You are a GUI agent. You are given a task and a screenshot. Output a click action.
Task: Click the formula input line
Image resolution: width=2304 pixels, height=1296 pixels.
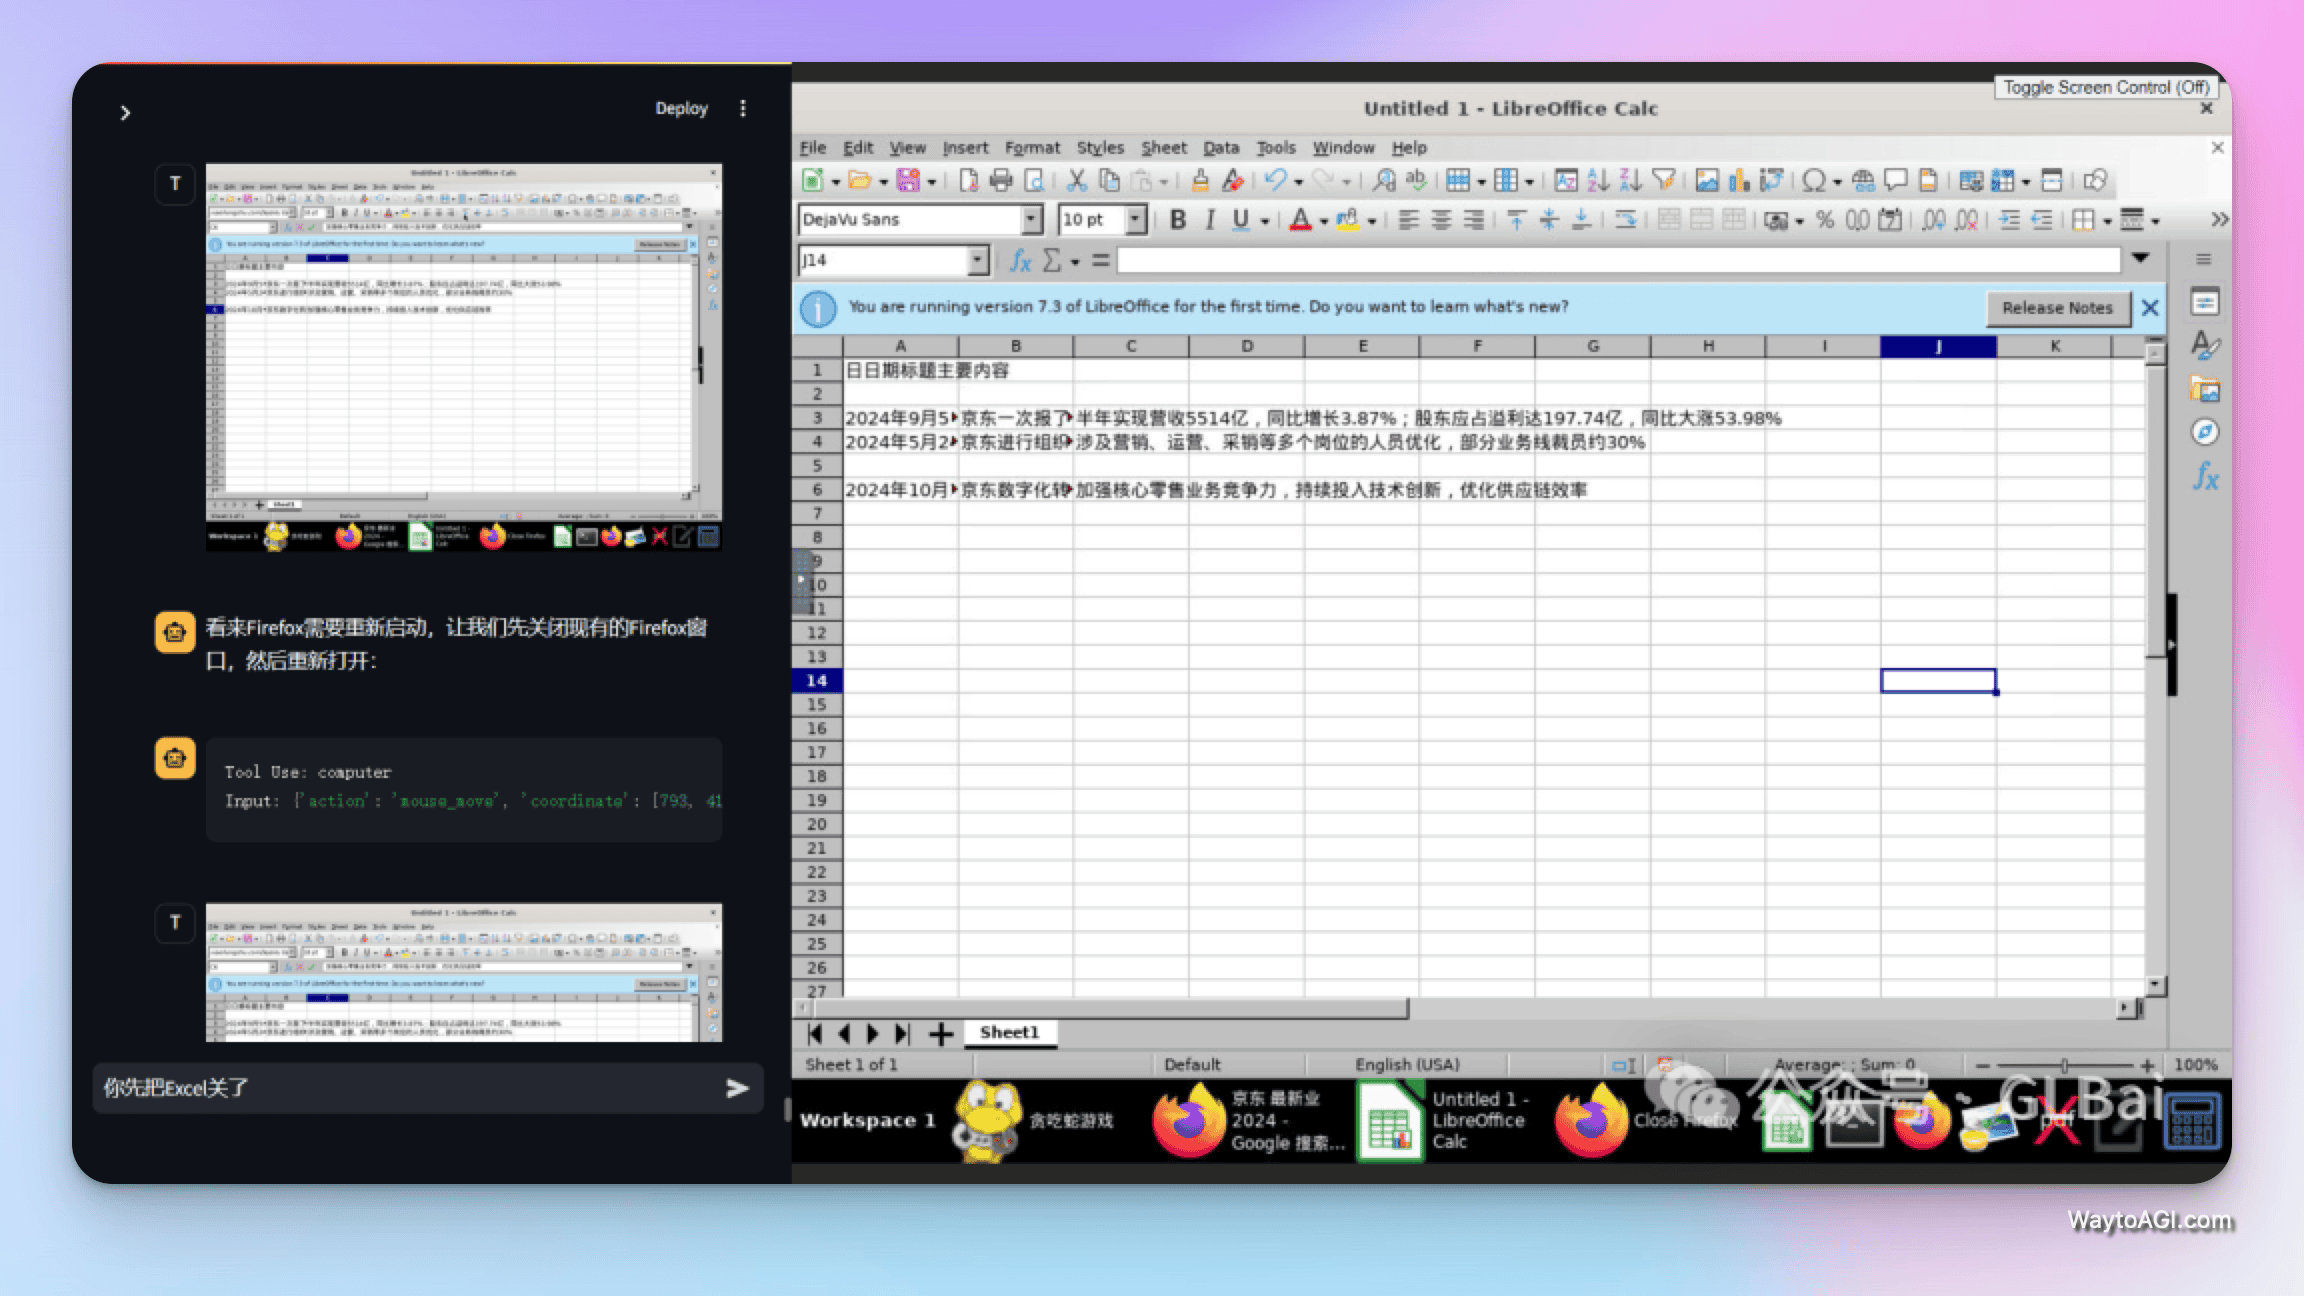(1618, 260)
